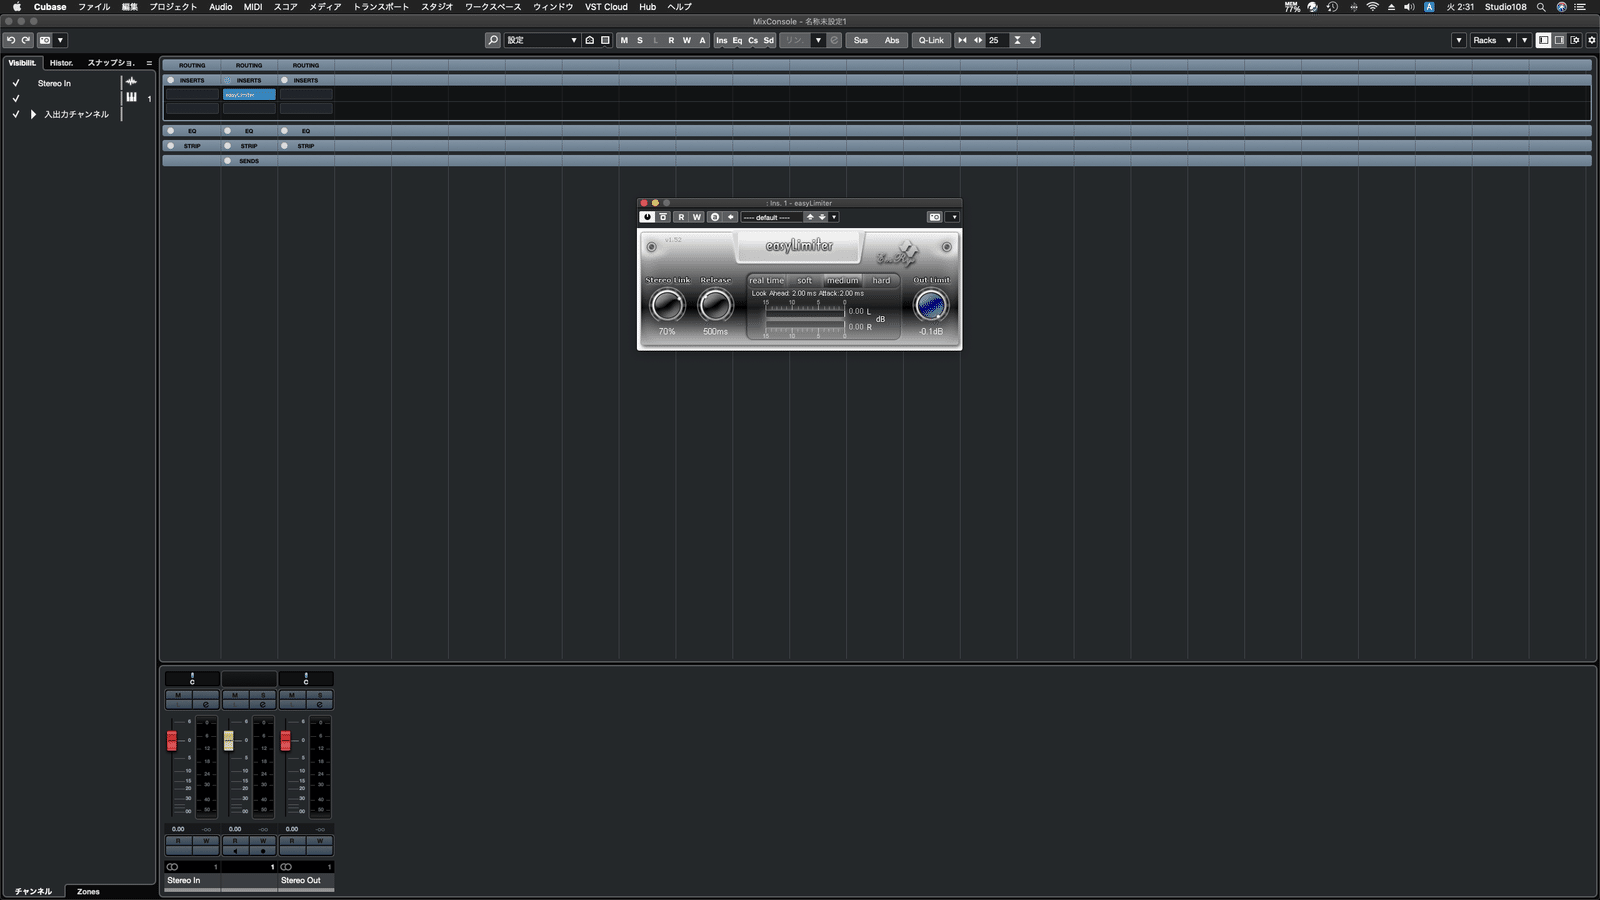The image size is (1600, 900).
Task: Open the Zones tab at bottom left
Action: (x=89, y=891)
